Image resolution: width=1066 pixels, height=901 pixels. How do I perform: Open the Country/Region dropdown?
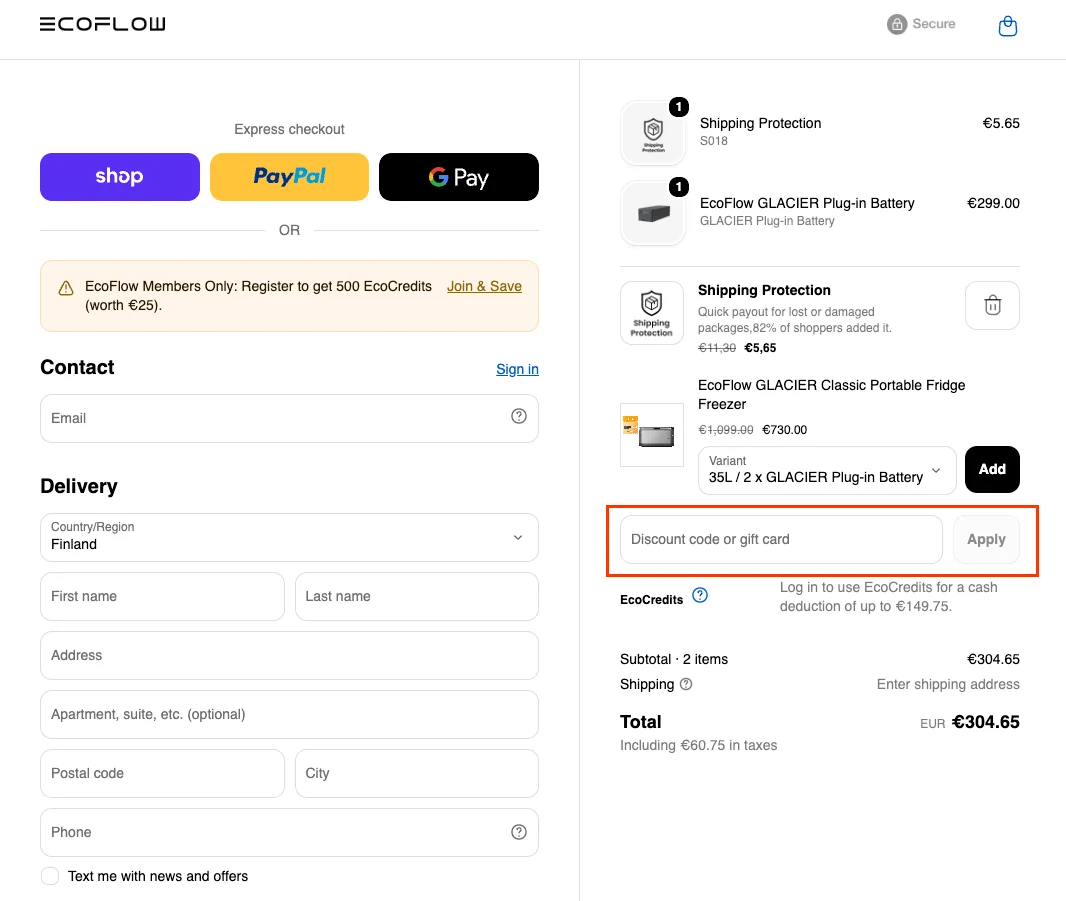290,537
